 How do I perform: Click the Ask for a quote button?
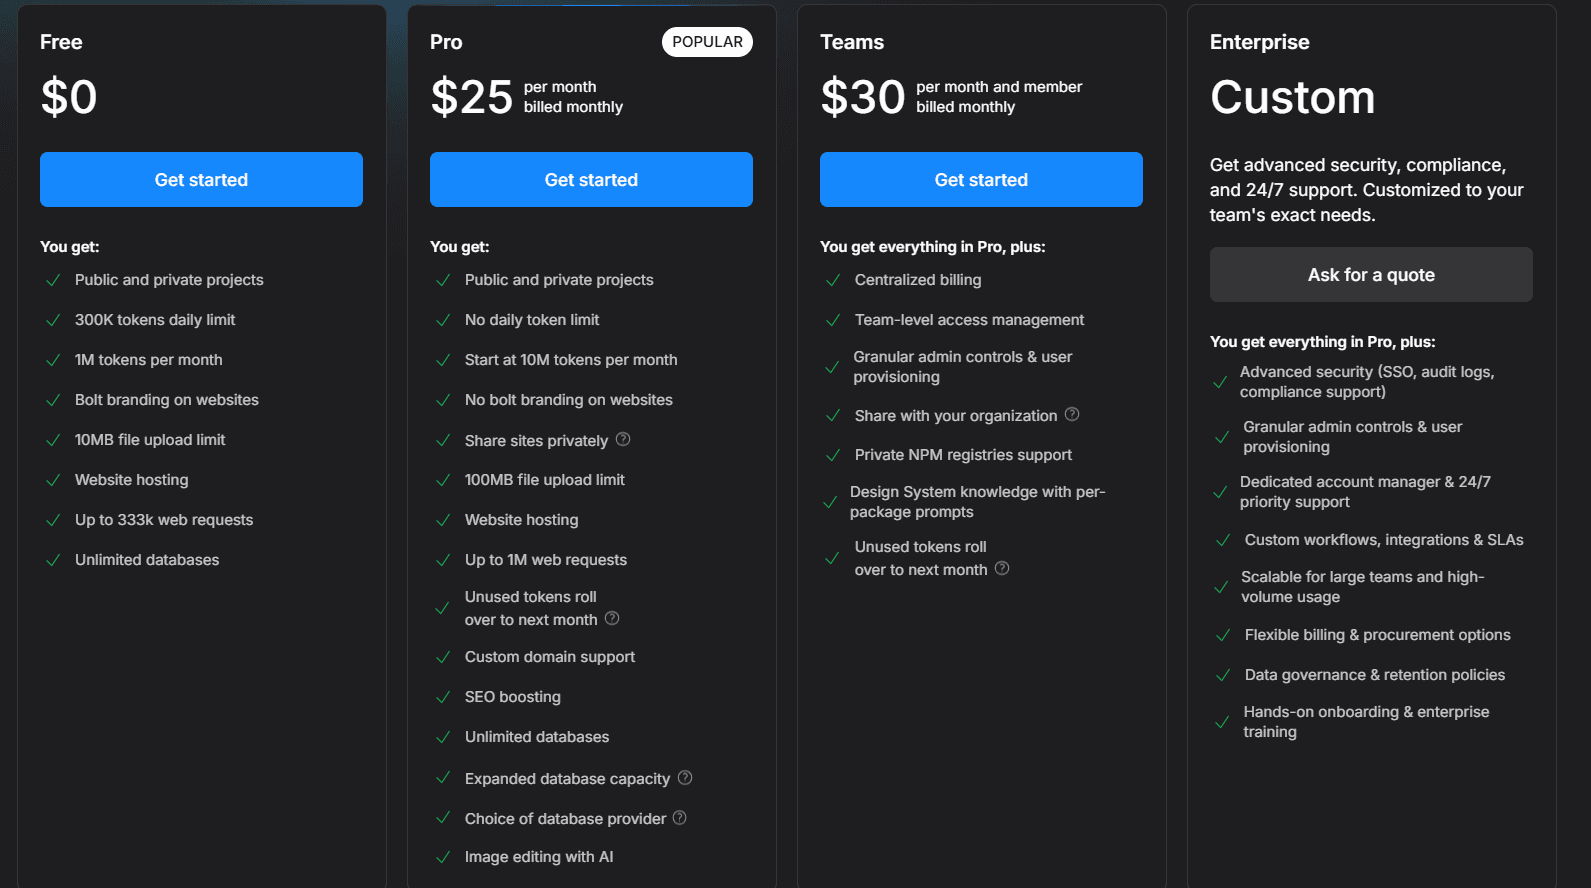1371,274
